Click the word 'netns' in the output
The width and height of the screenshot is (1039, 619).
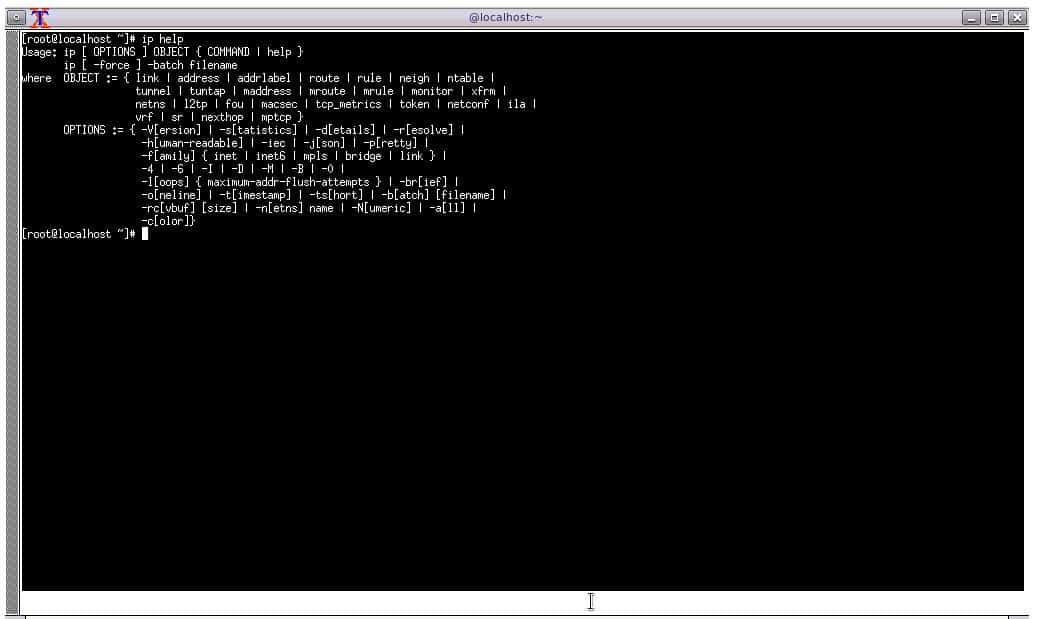[x=150, y=104]
